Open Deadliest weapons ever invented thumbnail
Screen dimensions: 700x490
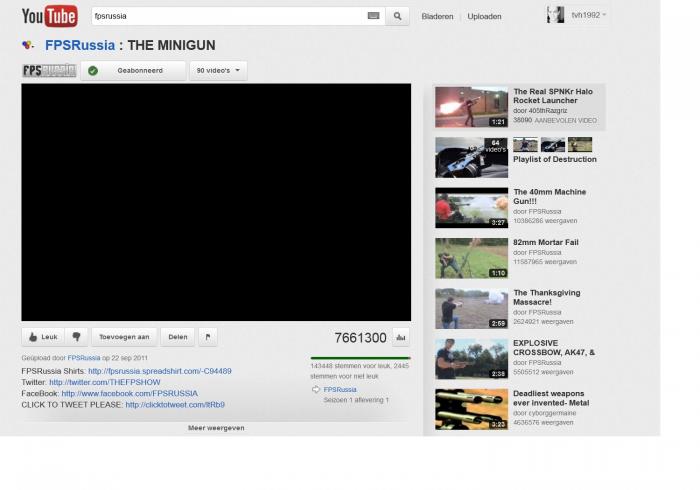click(x=471, y=409)
